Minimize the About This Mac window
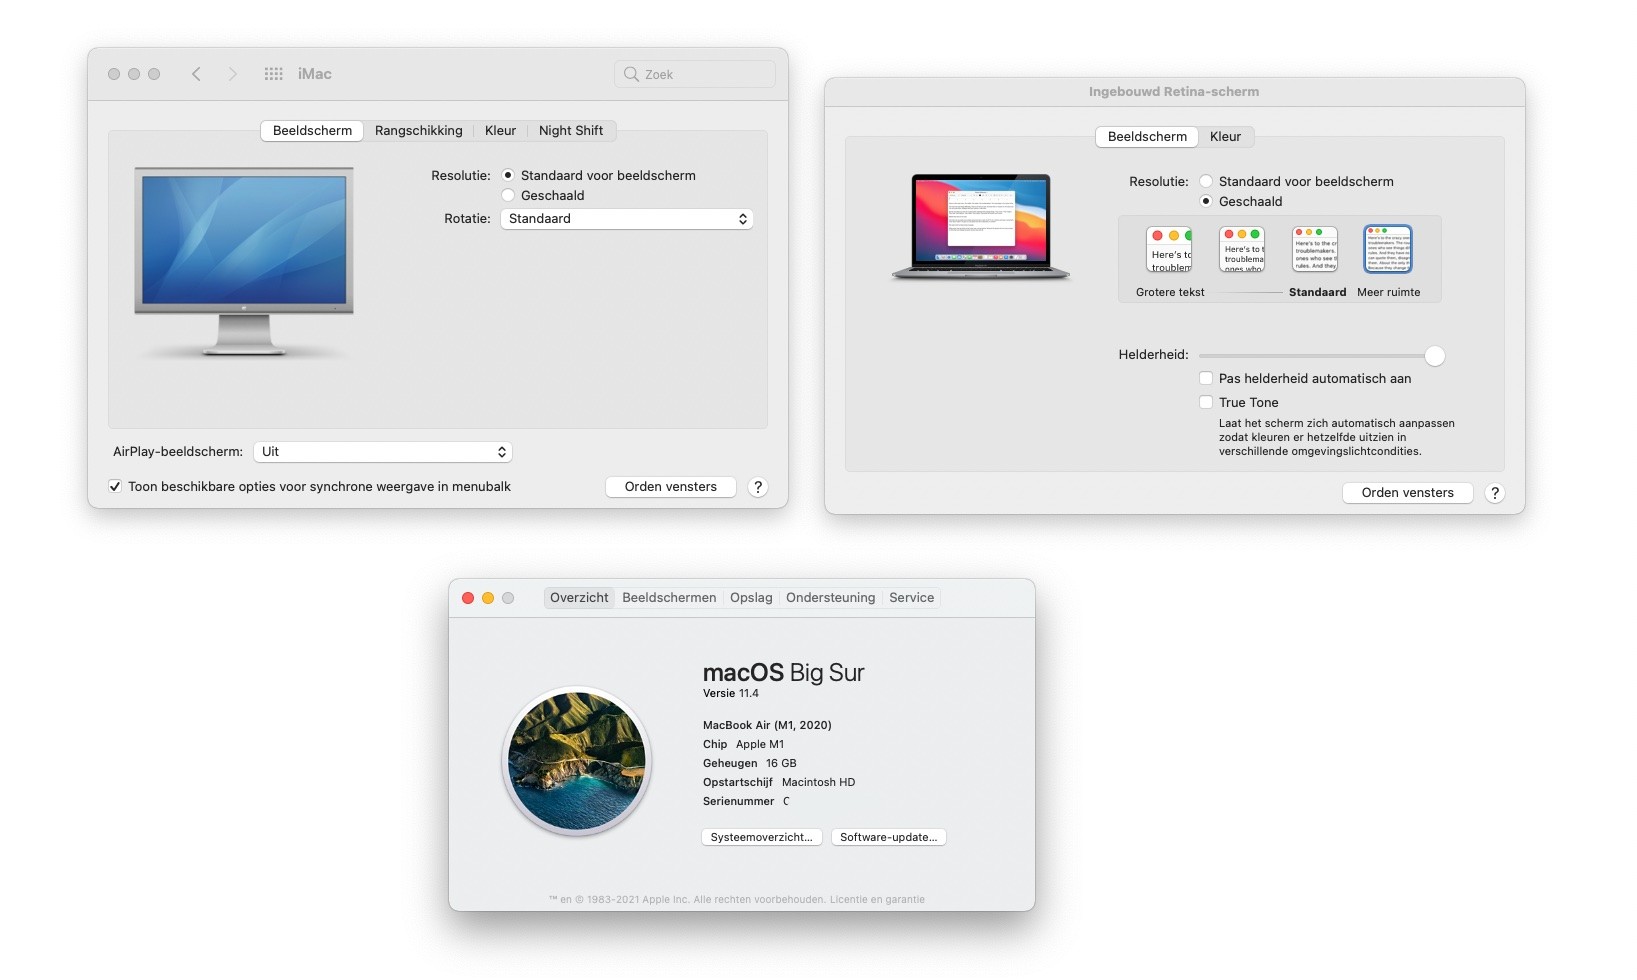The width and height of the screenshot is (1637, 980). (488, 598)
